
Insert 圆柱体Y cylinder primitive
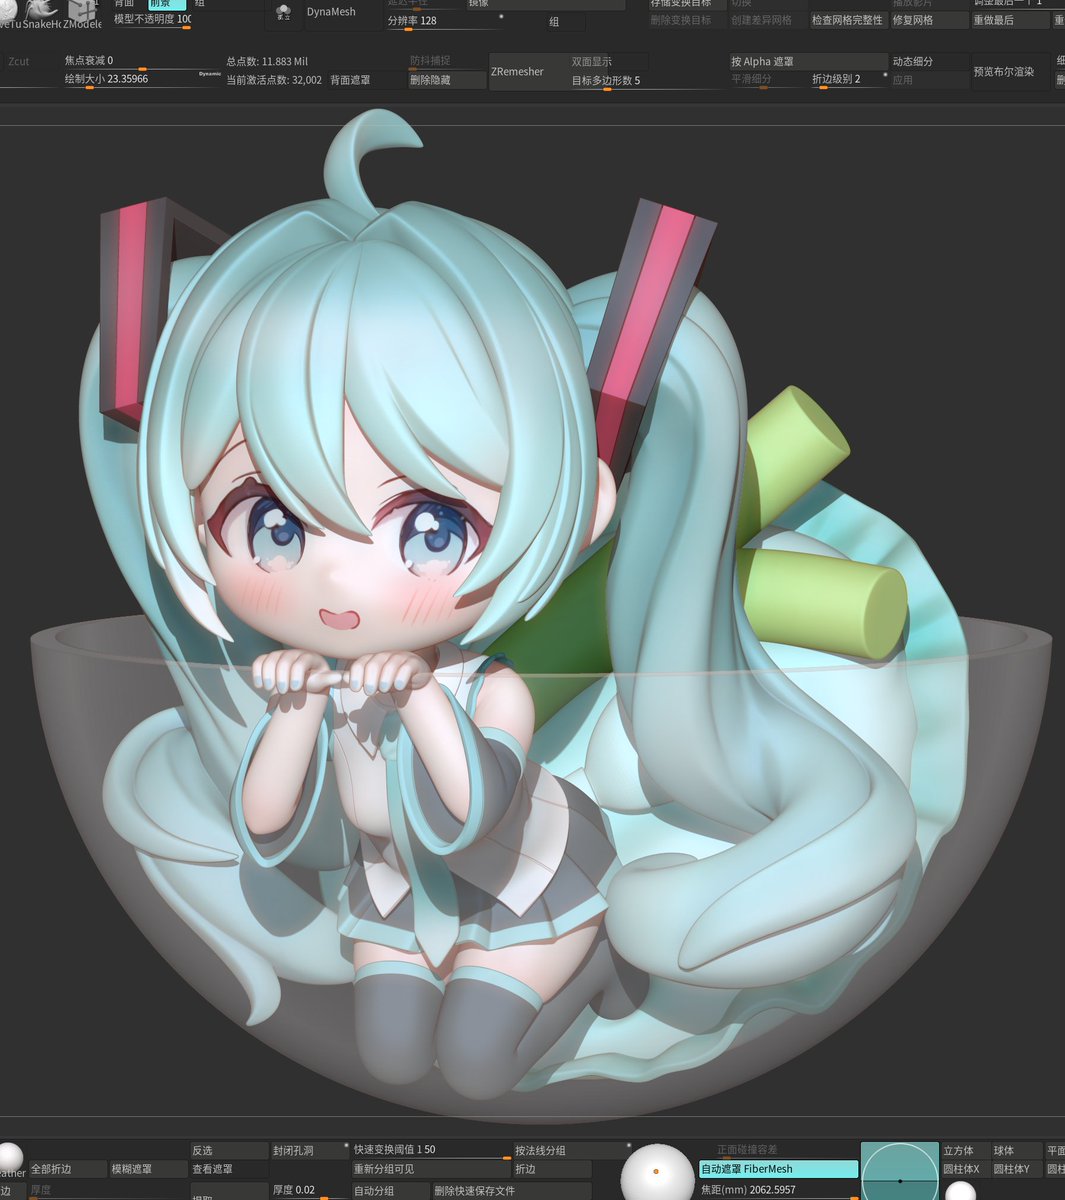coord(1016,1168)
